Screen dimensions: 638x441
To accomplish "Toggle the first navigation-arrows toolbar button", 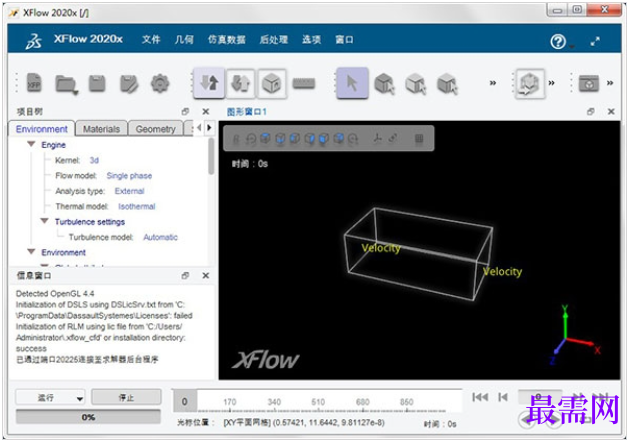I will click(x=209, y=83).
